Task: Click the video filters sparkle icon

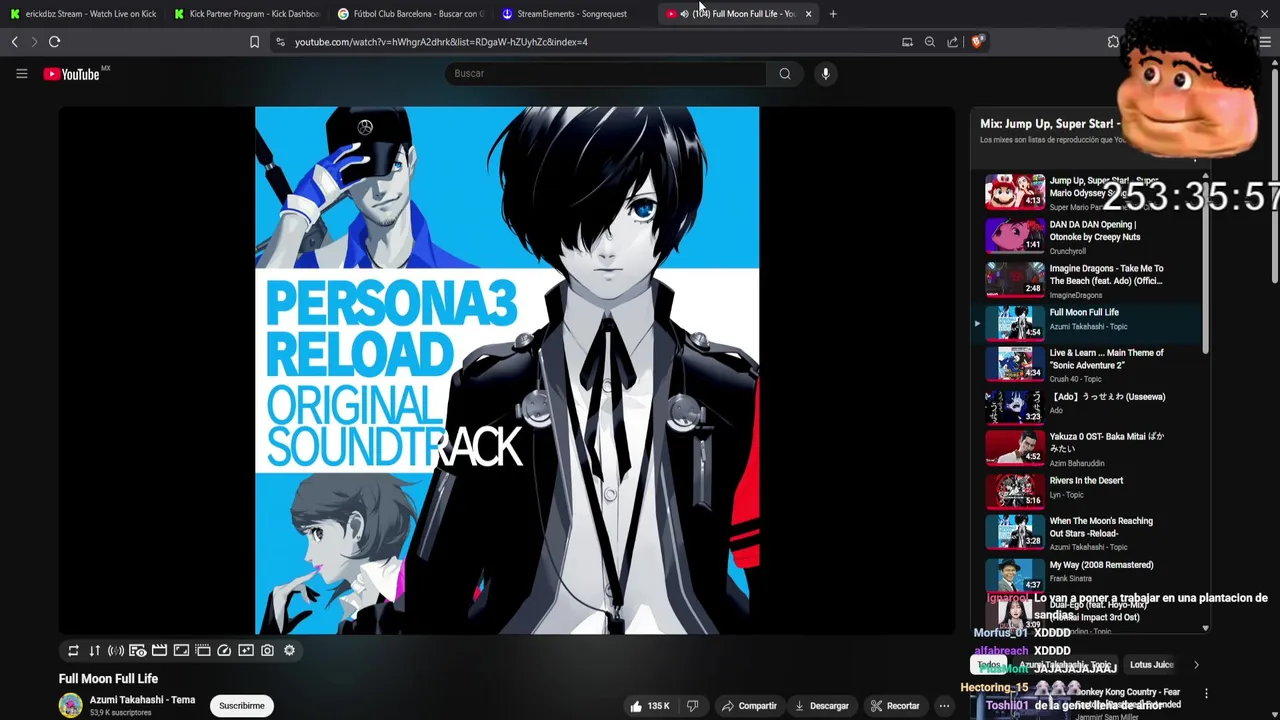Action: (x=246, y=650)
